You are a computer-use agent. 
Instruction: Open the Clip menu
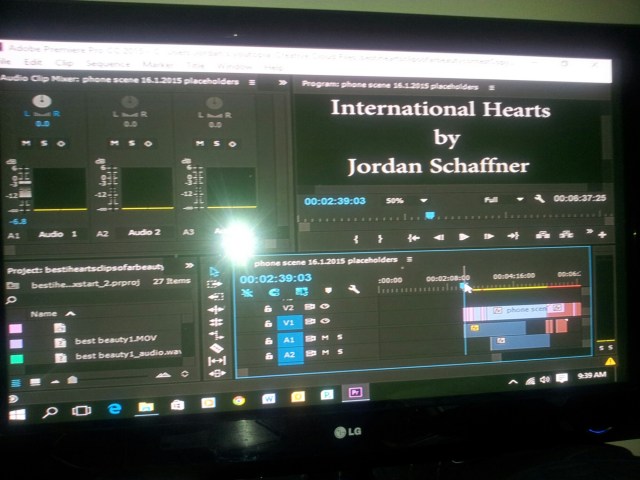[64, 63]
